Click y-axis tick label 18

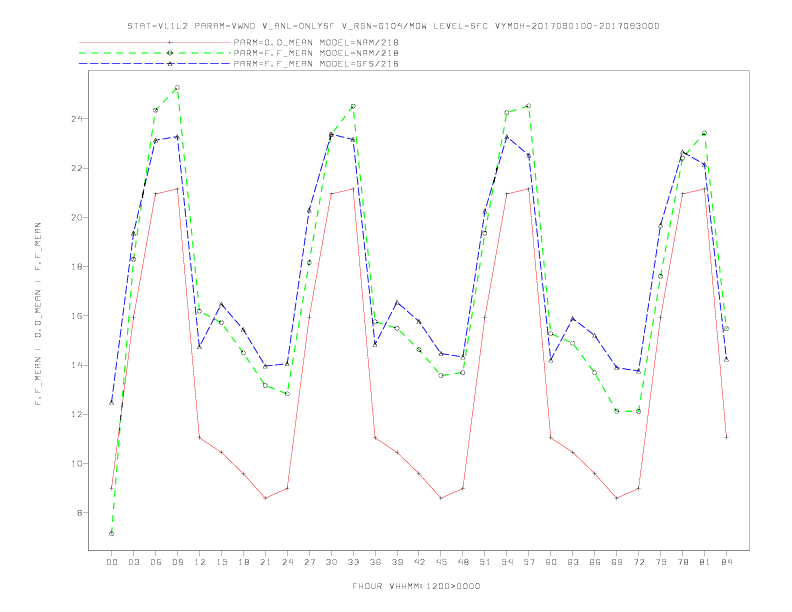click(x=77, y=267)
